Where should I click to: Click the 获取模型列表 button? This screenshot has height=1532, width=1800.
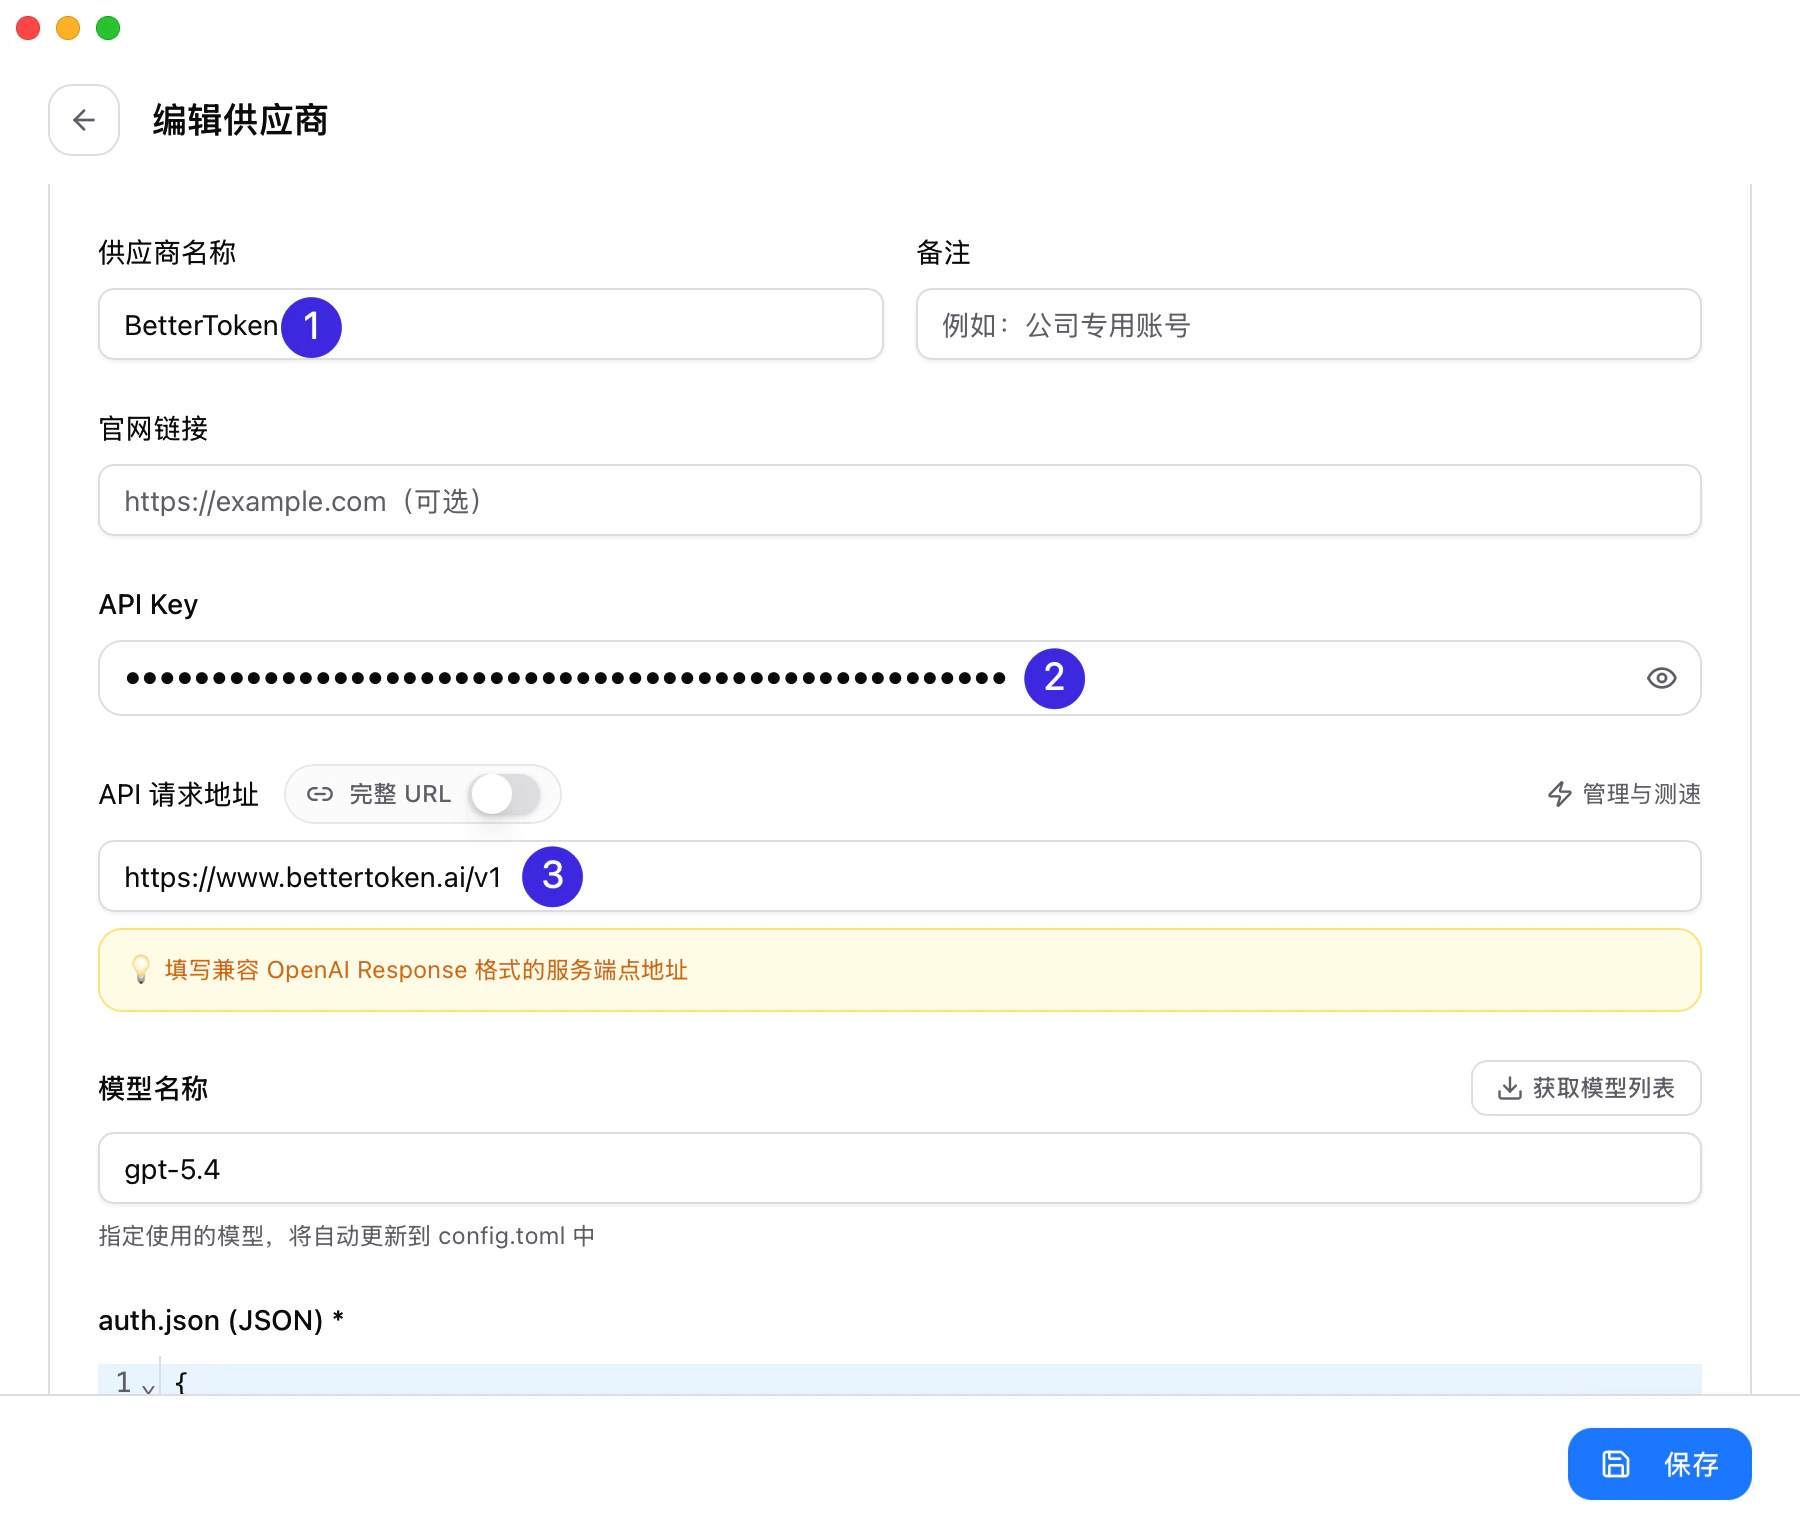pyautogui.click(x=1586, y=1088)
